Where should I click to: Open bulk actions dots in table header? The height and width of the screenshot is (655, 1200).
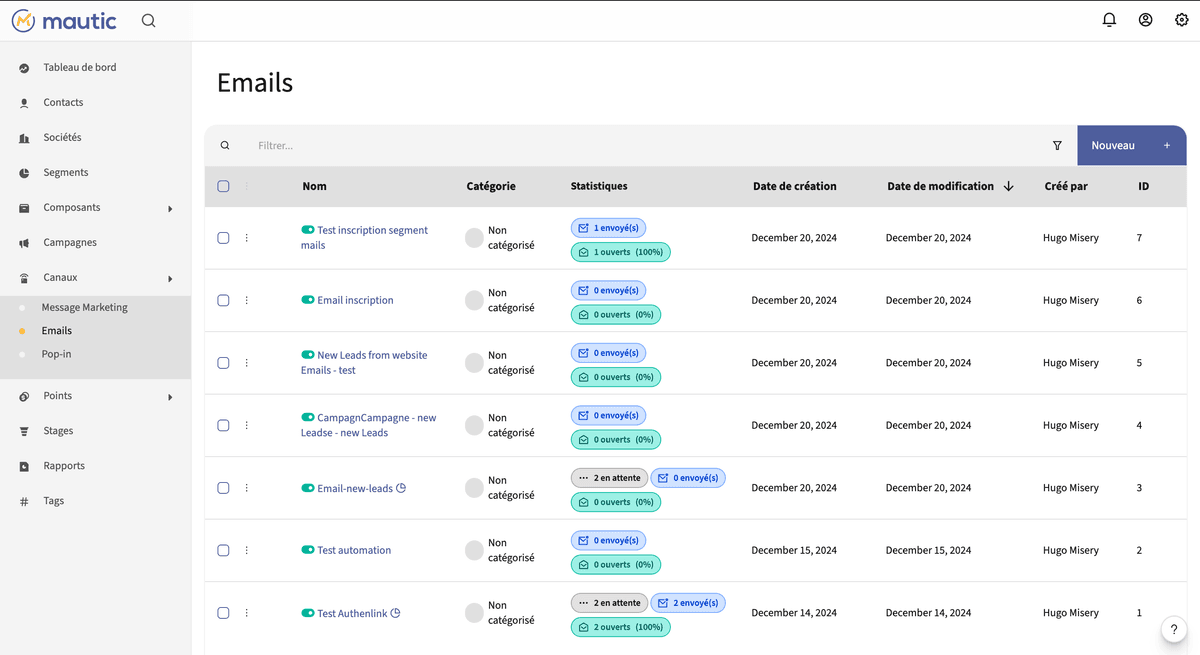click(247, 186)
